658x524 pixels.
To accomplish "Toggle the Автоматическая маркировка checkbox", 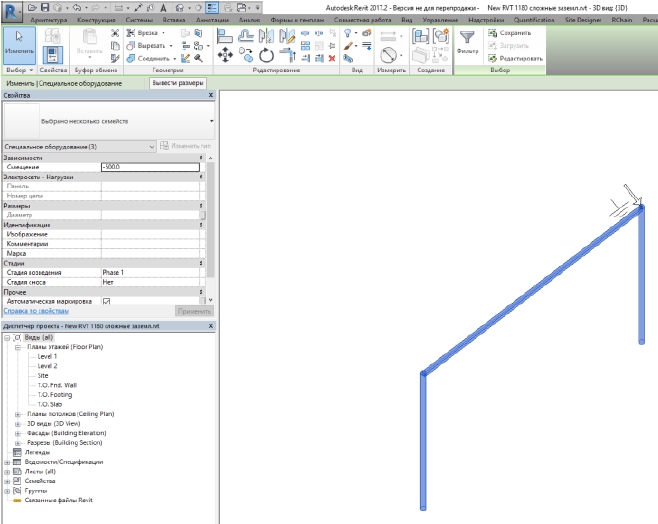I will click(x=106, y=300).
